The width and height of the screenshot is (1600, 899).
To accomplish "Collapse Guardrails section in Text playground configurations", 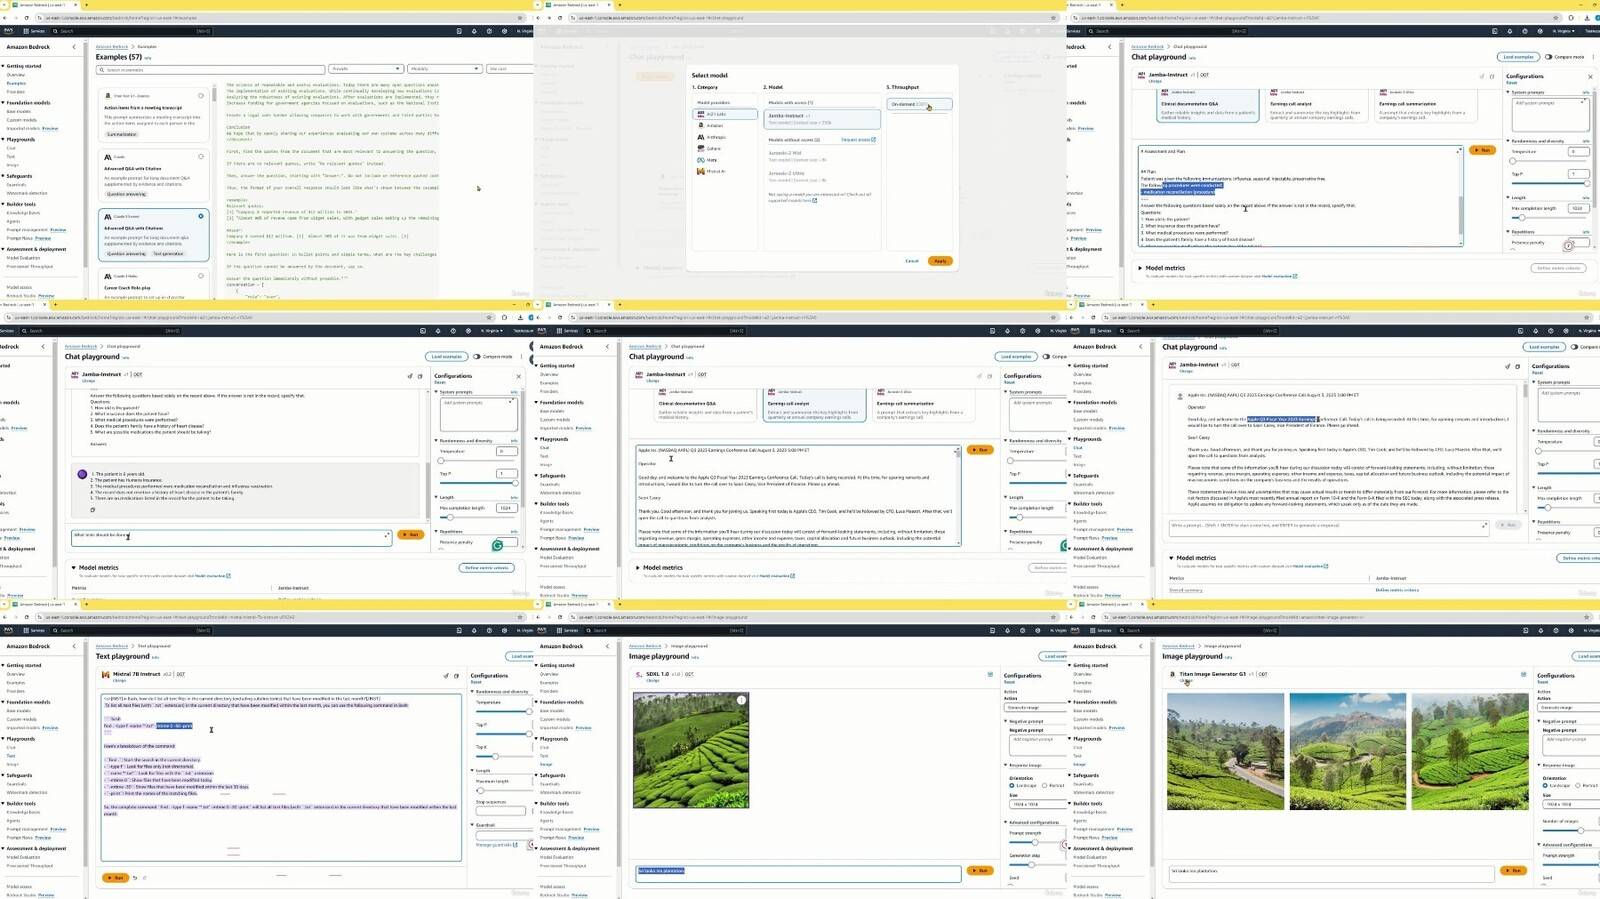I will [x=473, y=825].
